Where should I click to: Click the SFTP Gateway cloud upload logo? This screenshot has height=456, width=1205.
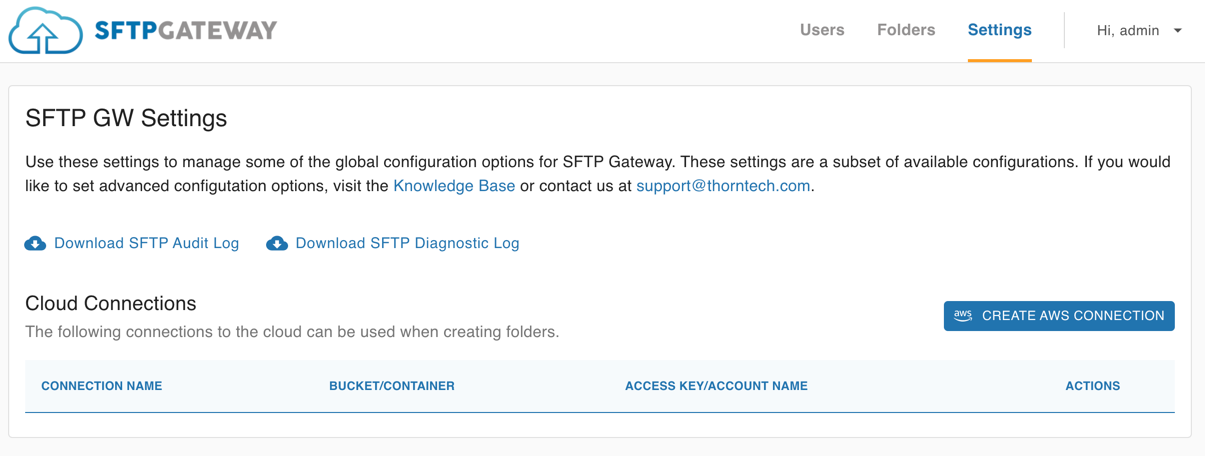45,31
